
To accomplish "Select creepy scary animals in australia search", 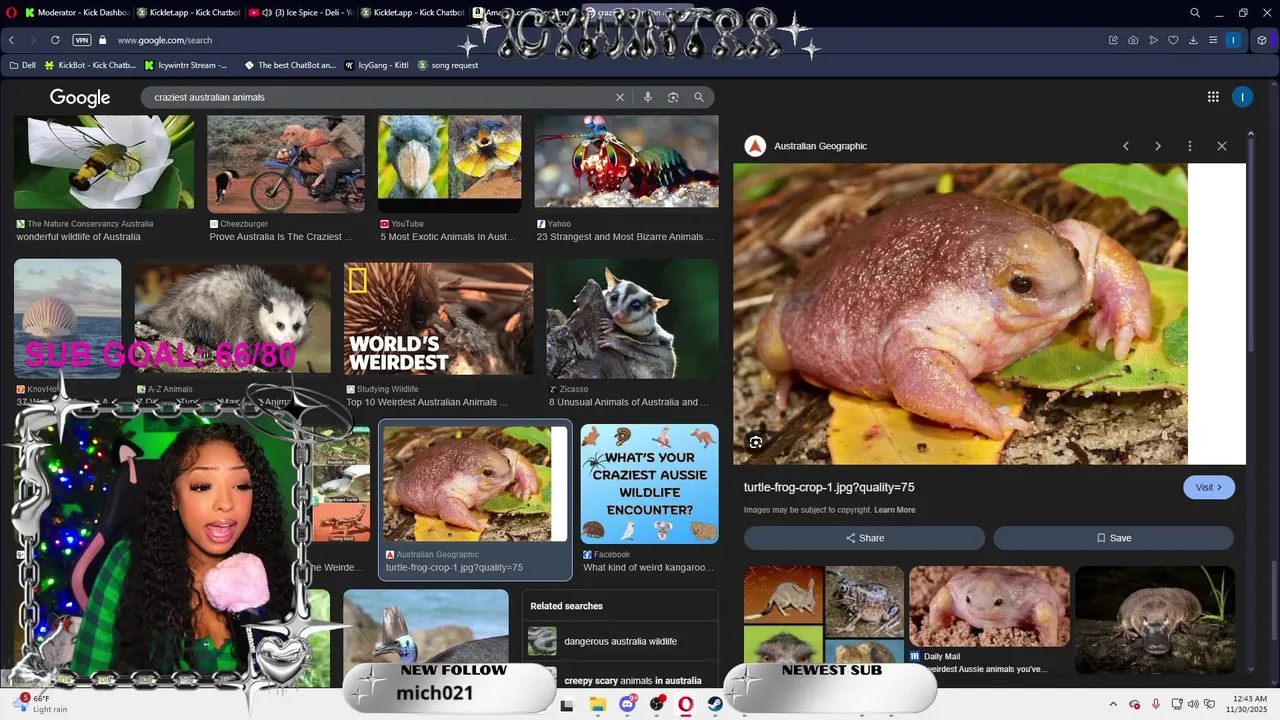I will coord(632,680).
